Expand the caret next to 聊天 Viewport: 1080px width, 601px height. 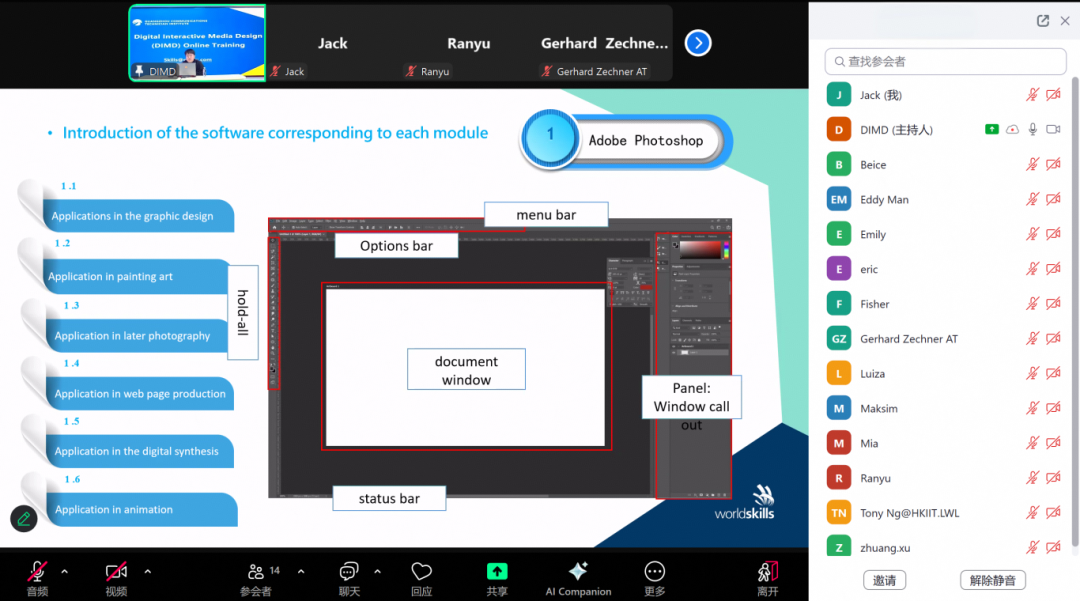[x=377, y=571]
